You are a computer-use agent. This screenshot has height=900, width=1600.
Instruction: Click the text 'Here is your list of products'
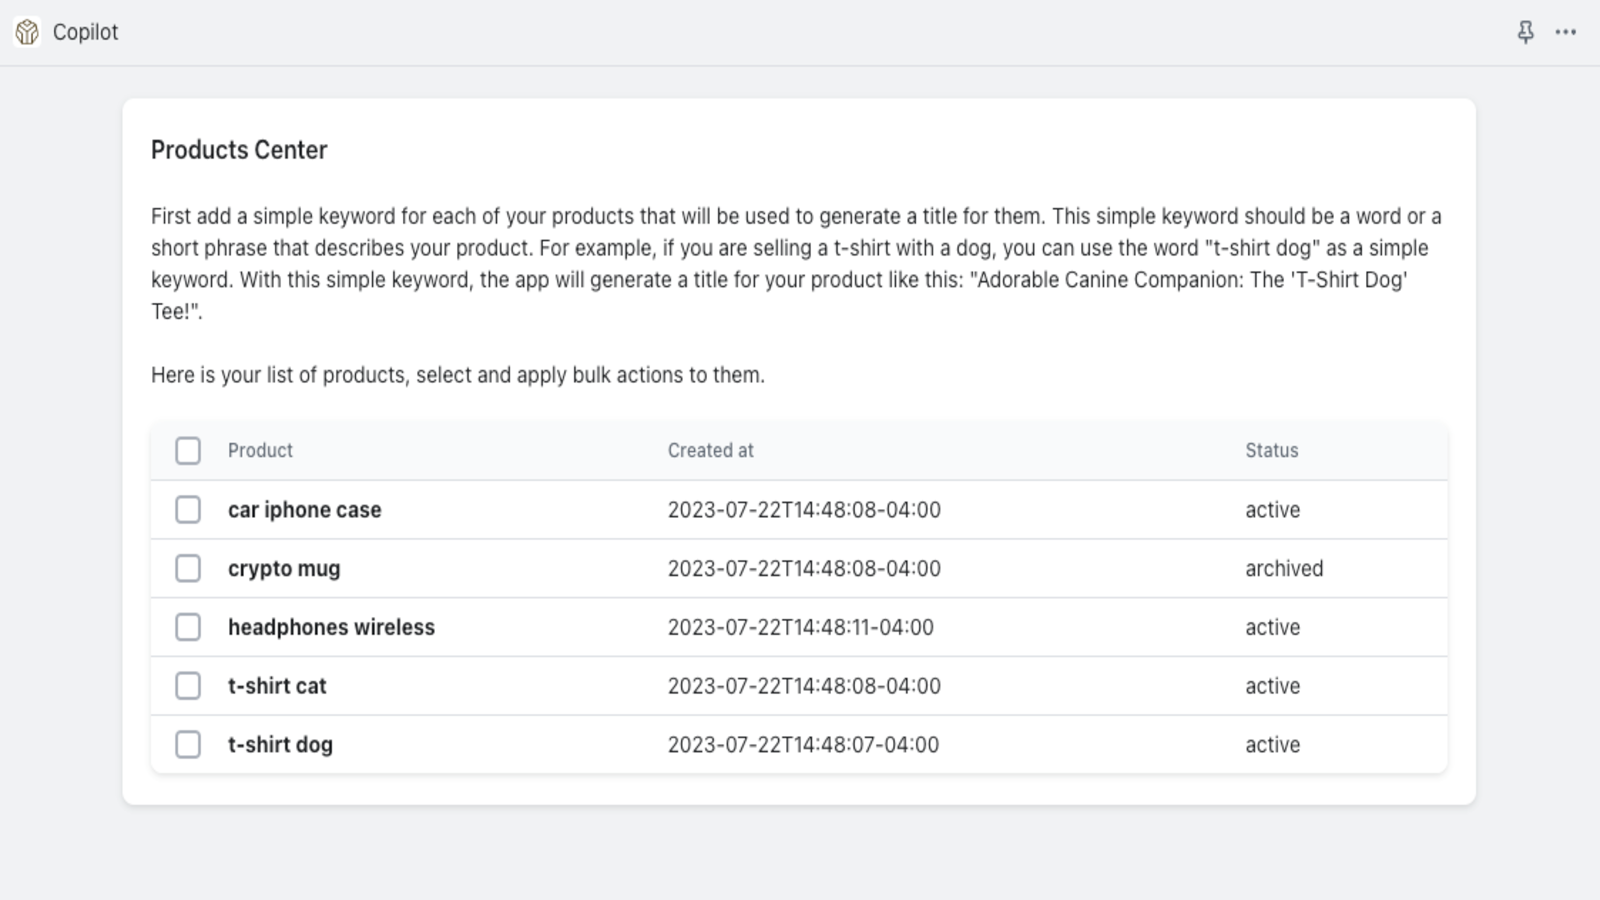[x=279, y=375]
